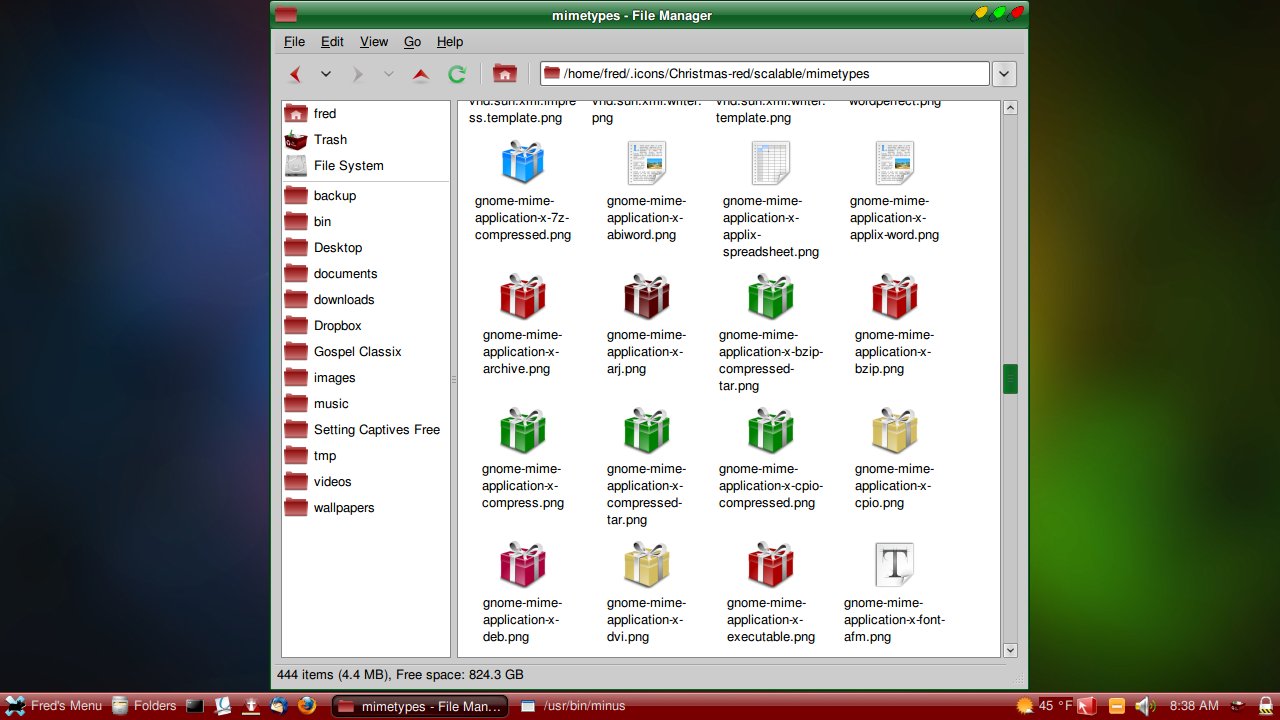Select the red x-executable gift icon
Screen dimensions: 1280x720
click(x=770, y=564)
